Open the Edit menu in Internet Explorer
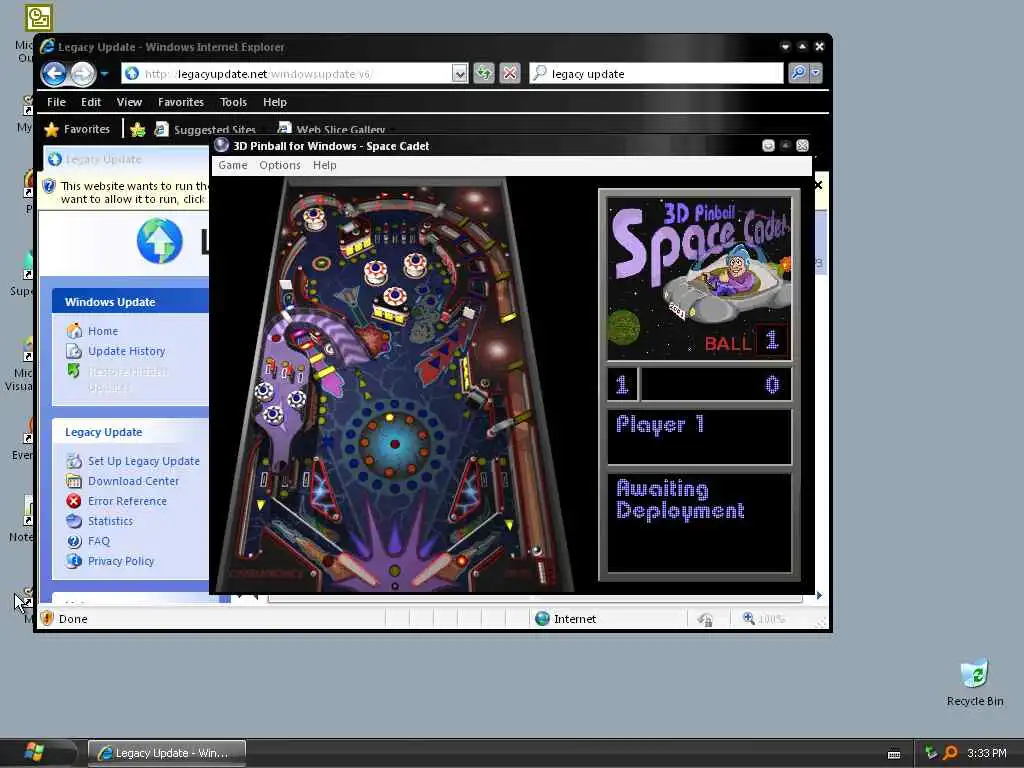The image size is (1024, 768). (91, 102)
